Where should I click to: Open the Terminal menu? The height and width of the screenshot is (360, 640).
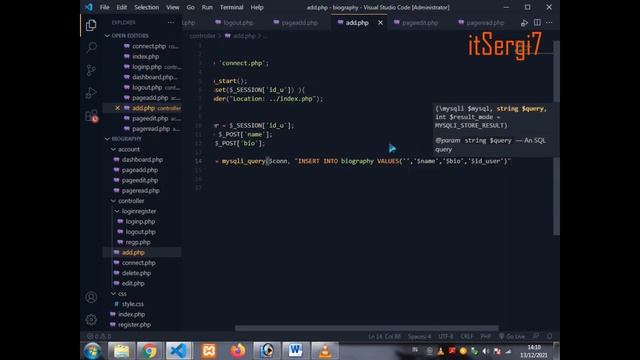(x=231, y=7)
